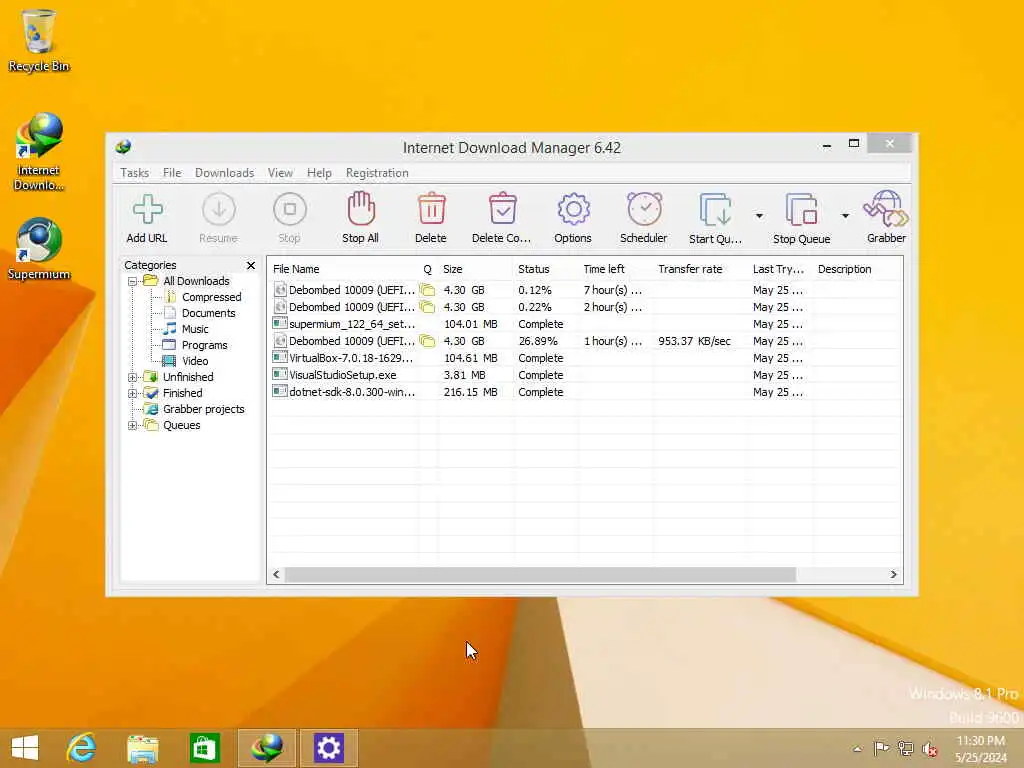
Task: Click the Stop All hand icon
Action: click(360, 208)
